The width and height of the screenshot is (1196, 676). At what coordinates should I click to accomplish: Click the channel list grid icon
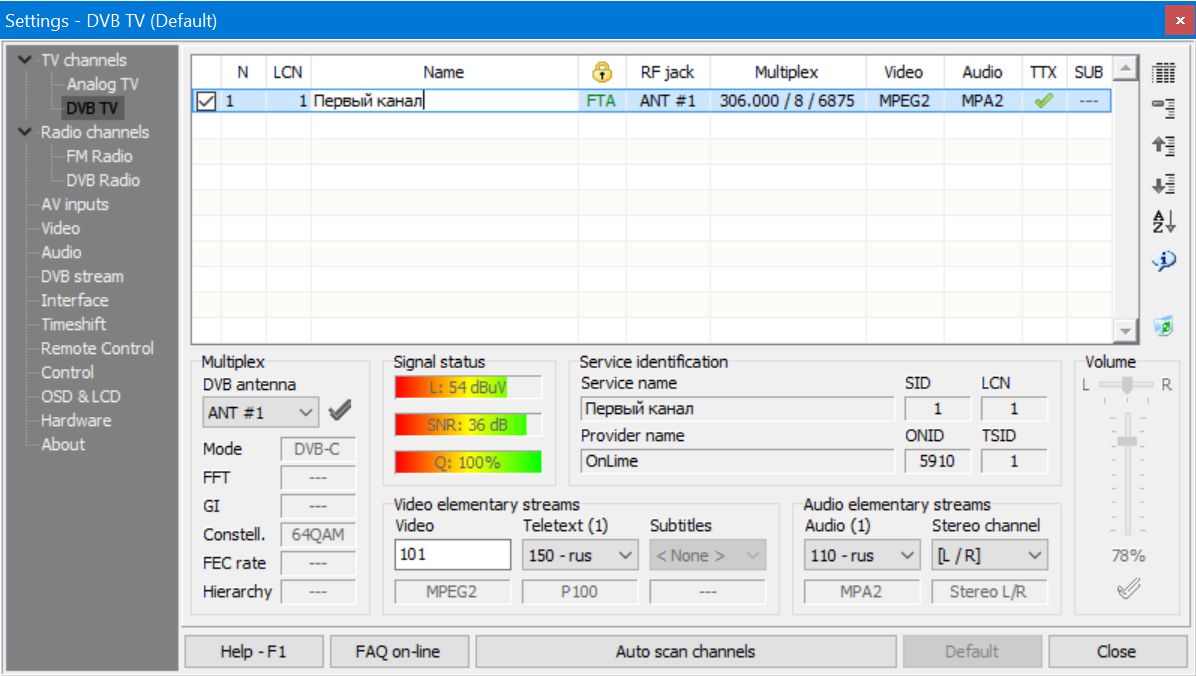(1162, 71)
